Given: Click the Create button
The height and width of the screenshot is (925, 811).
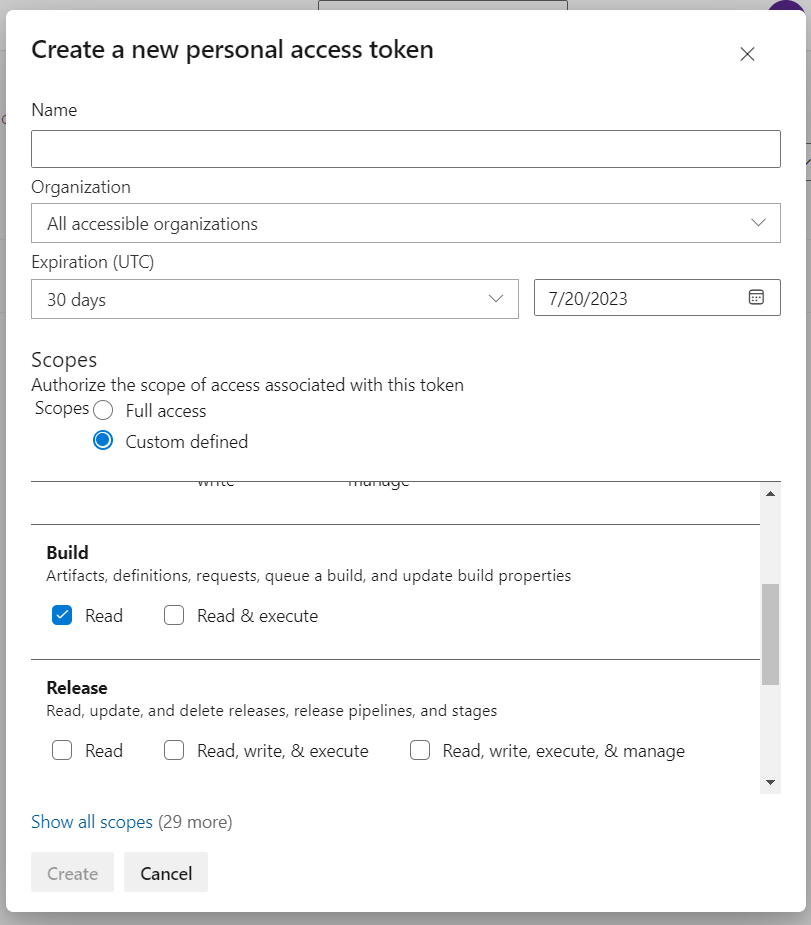Looking at the screenshot, I should click(x=72, y=872).
